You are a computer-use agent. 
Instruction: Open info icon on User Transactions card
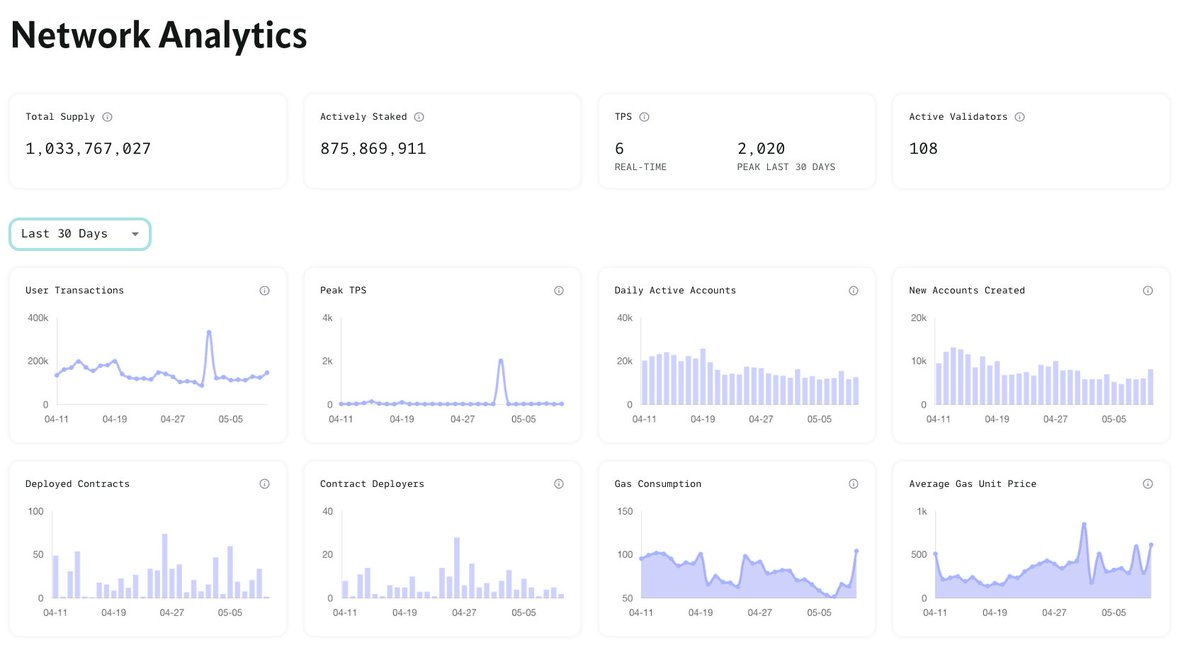(264, 291)
